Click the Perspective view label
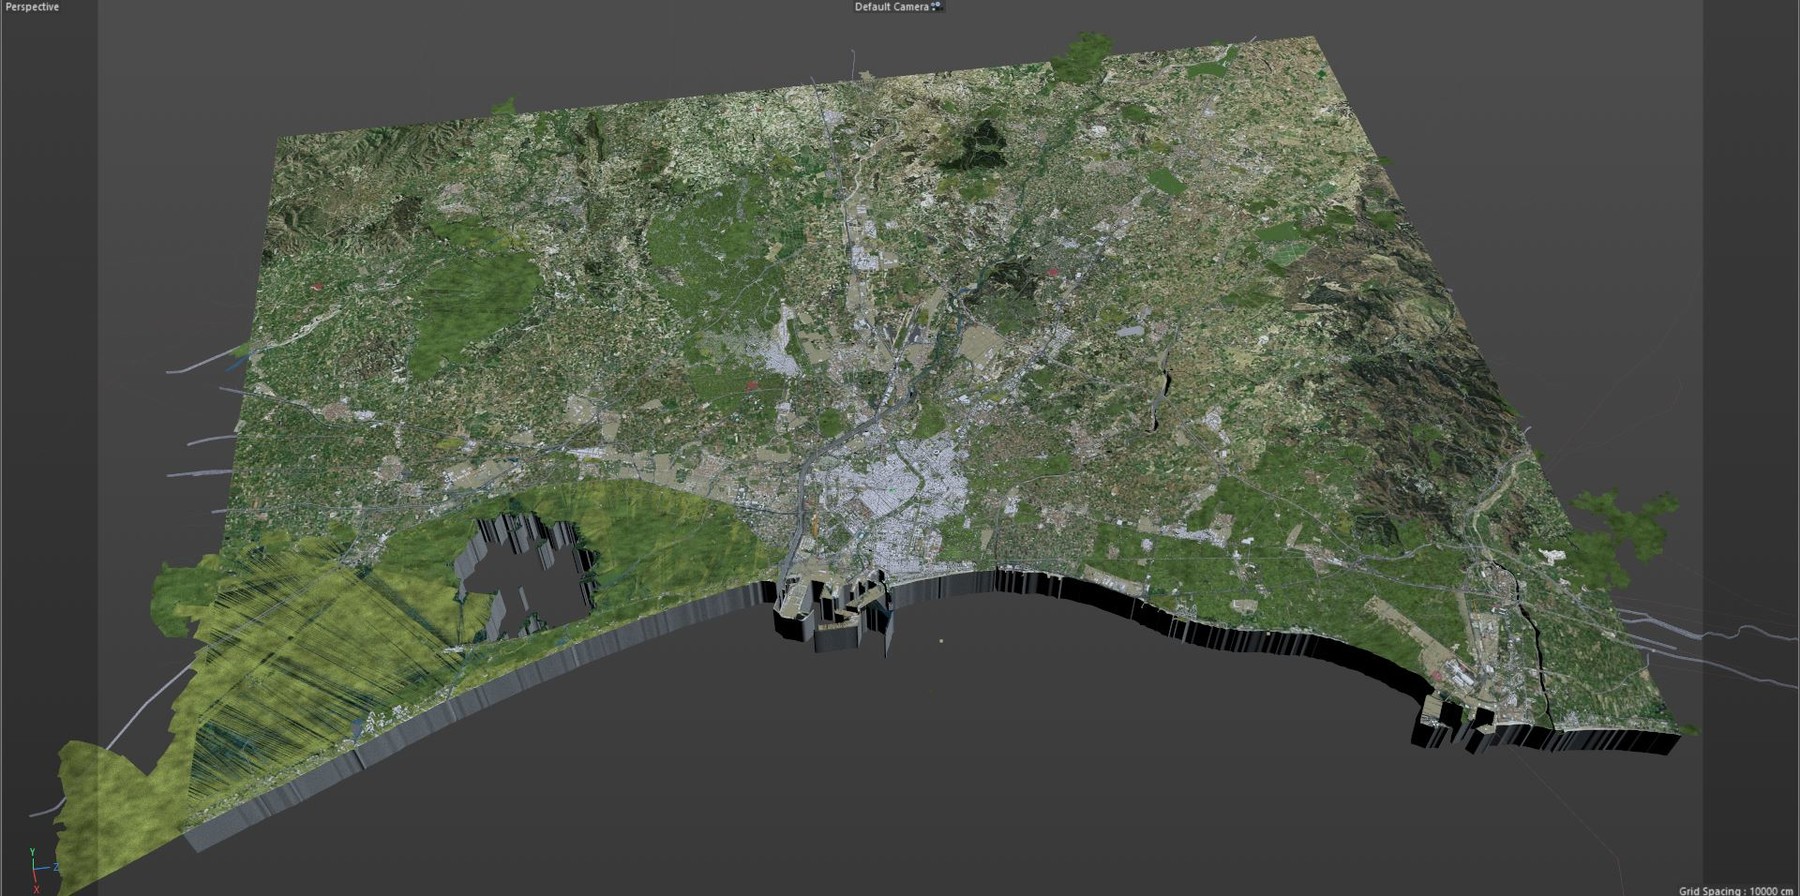1800x896 pixels. 33,7
